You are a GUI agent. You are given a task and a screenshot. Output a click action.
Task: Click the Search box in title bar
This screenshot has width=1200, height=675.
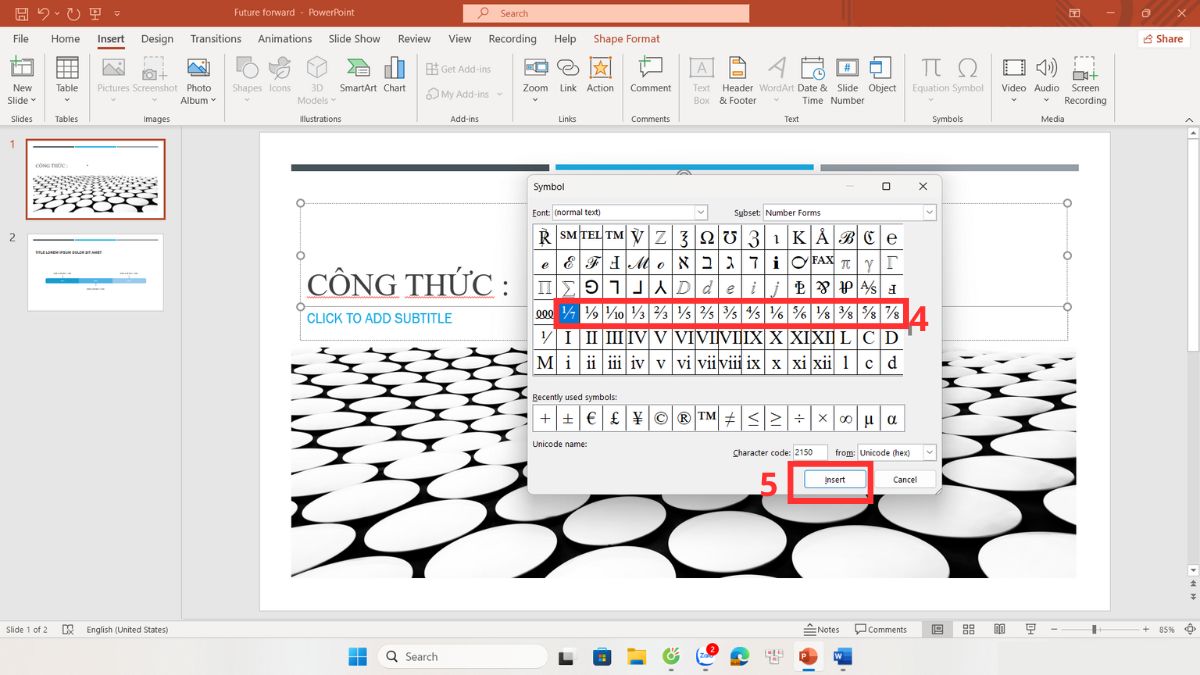[x=606, y=13]
